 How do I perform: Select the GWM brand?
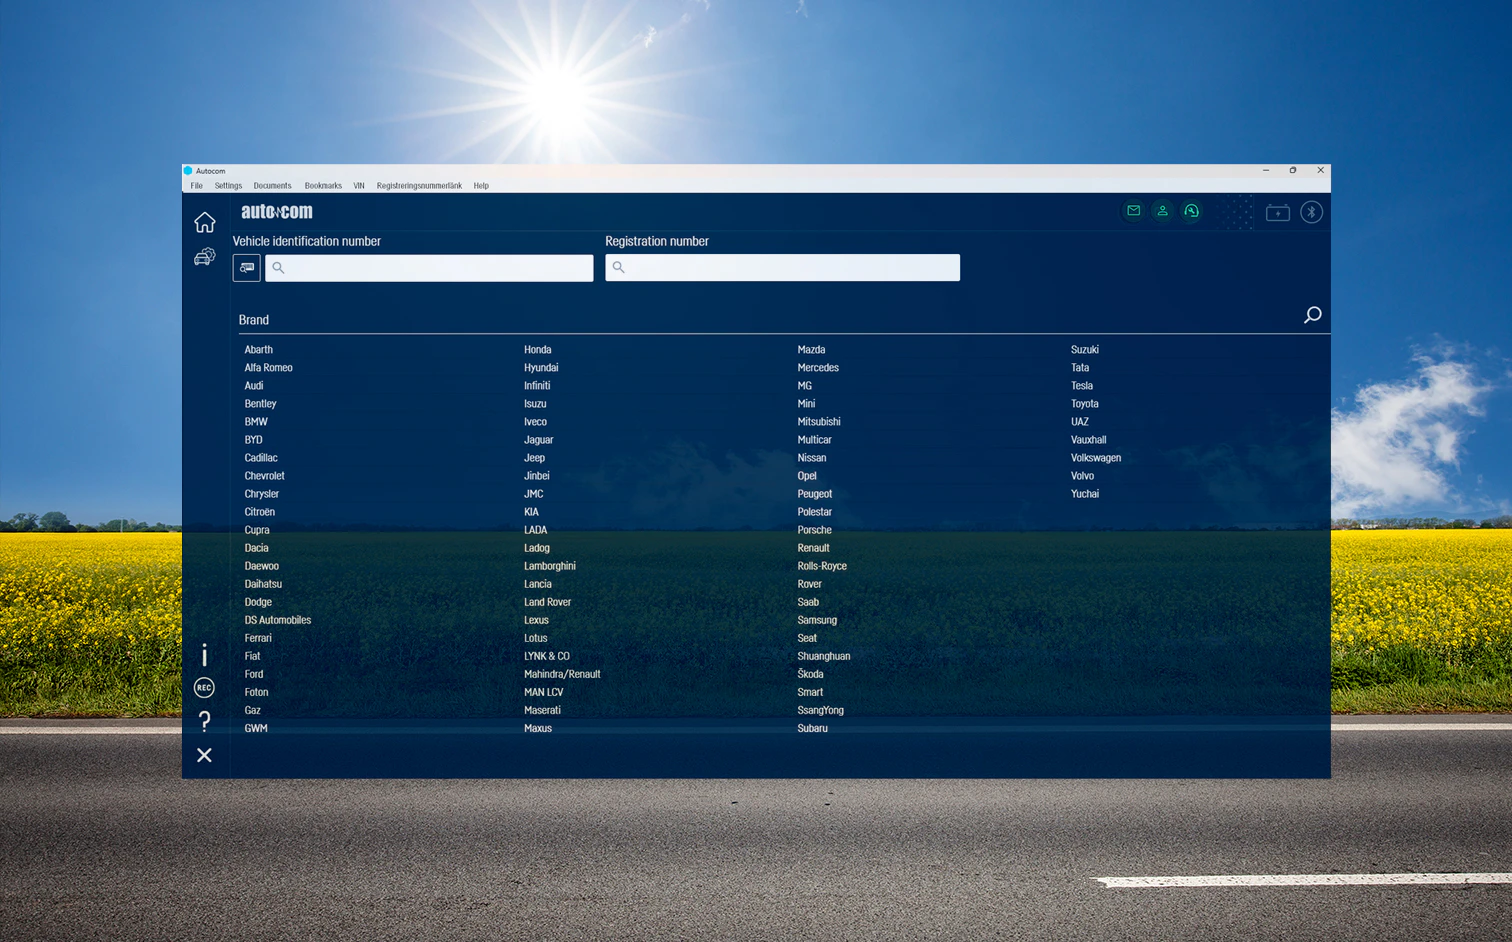pos(256,728)
